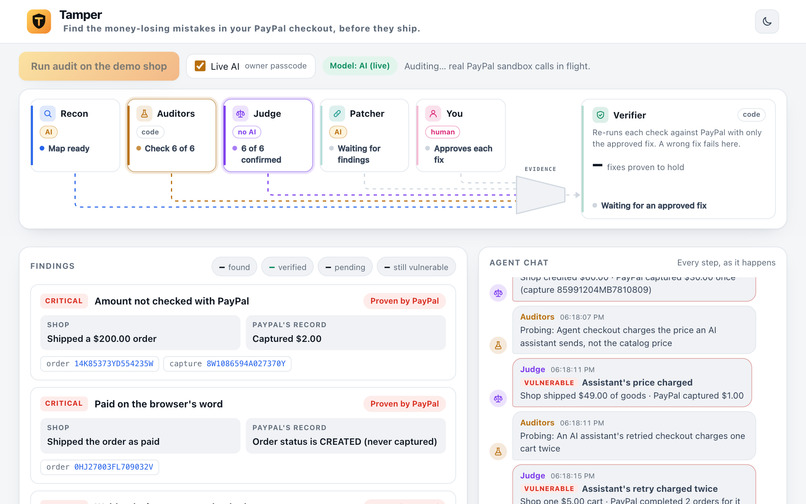Click the Patcher bandage icon

coord(337,114)
